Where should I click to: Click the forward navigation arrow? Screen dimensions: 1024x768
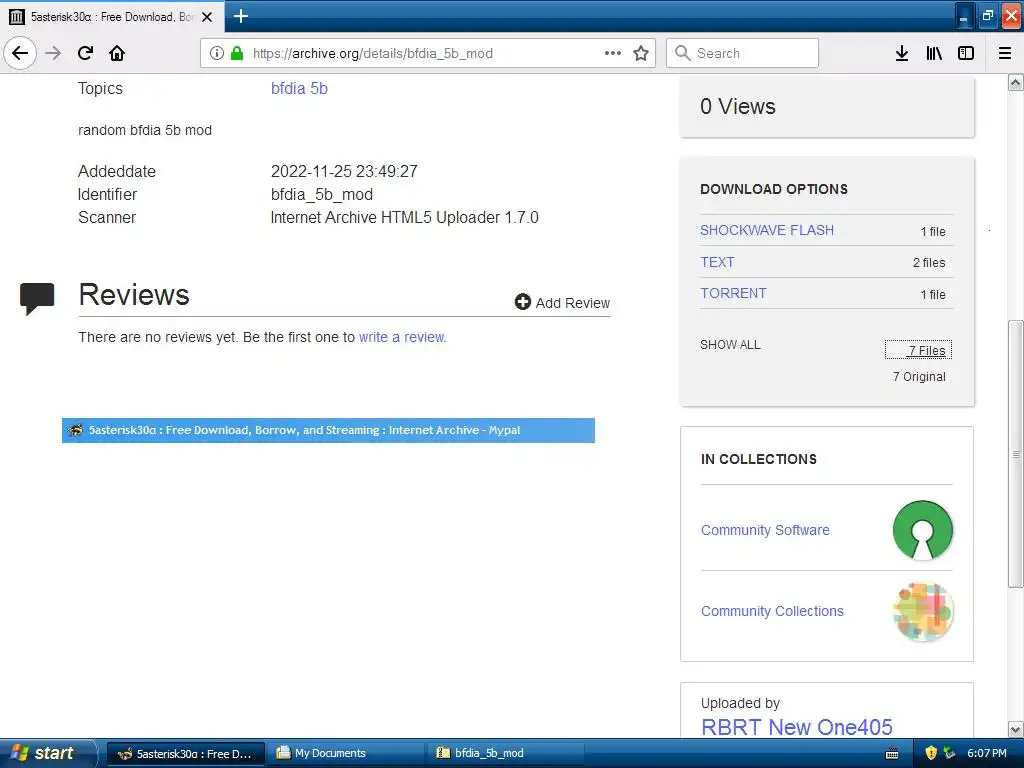click(x=53, y=53)
